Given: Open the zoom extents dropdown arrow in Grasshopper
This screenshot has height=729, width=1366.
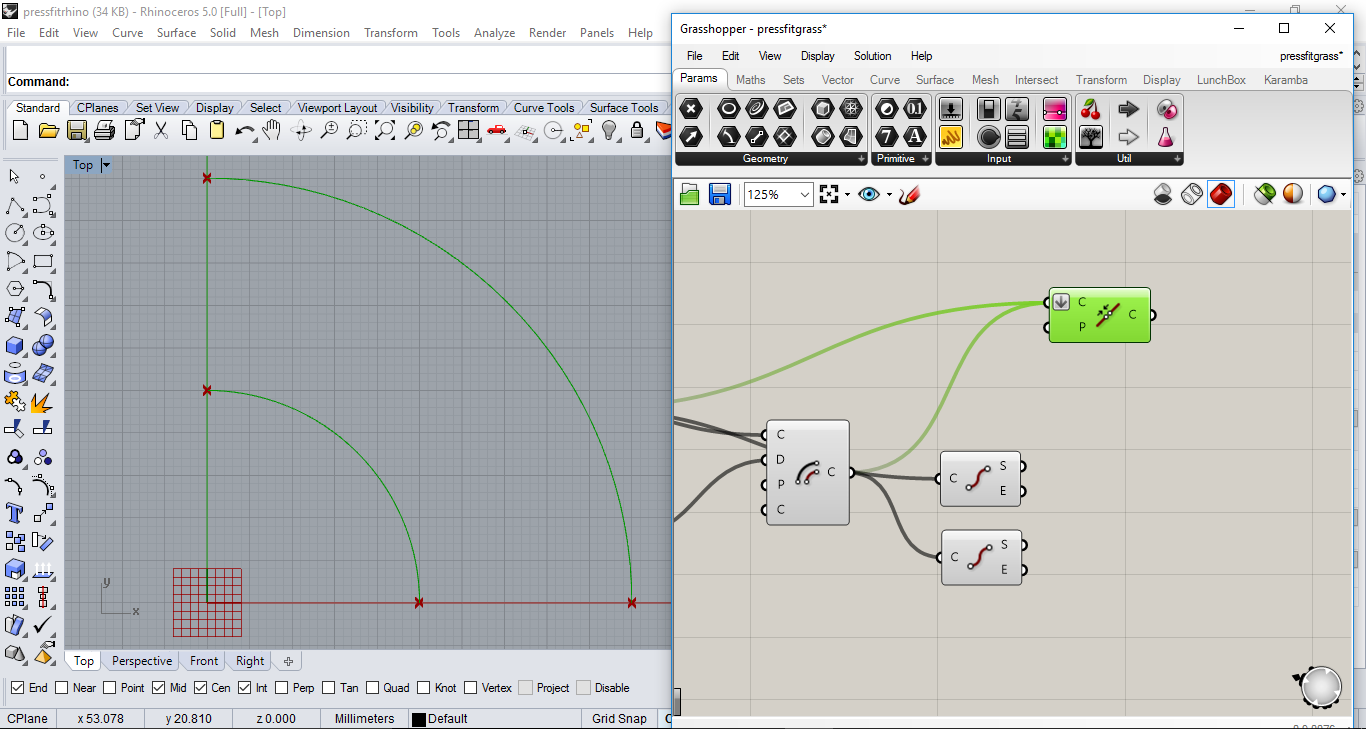Looking at the screenshot, I should (x=847, y=194).
